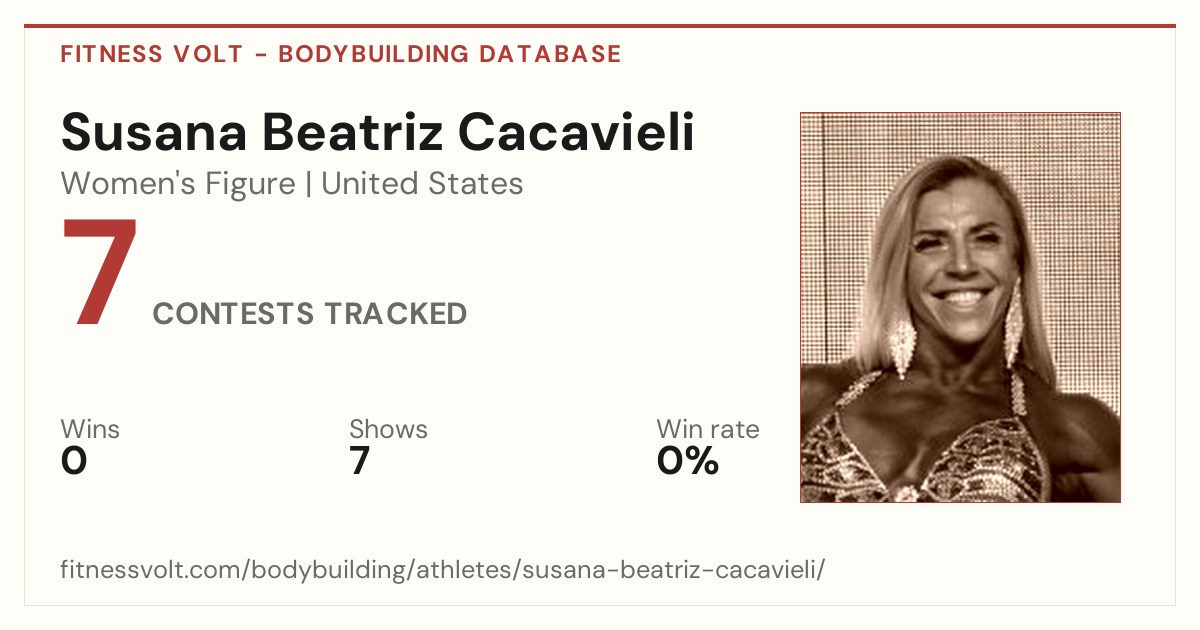Select the Susana Beatriz Cacavieli name heading
Screen dimensions: 1200x630
pyautogui.click(x=377, y=133)
